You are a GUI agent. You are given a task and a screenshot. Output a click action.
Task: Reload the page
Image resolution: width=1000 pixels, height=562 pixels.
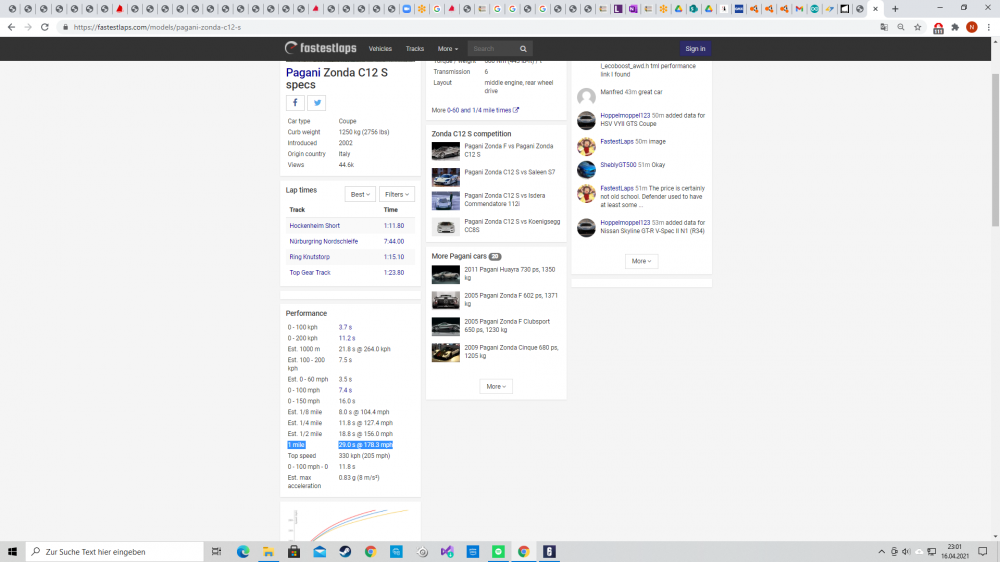point(45,27)
